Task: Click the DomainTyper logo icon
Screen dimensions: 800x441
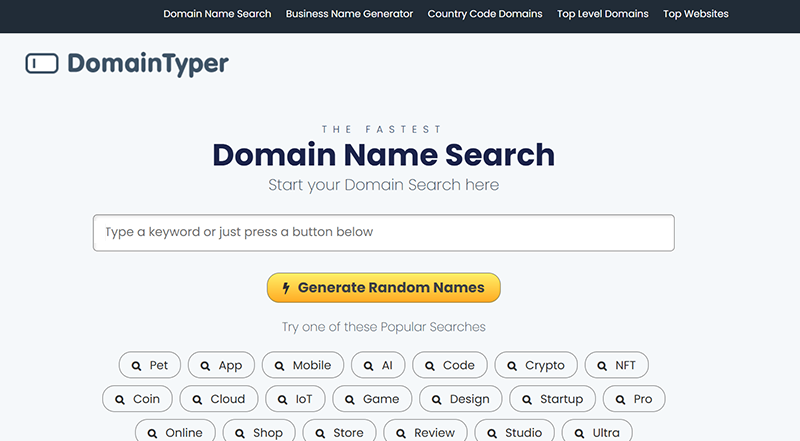Action: tap(42, 63)
